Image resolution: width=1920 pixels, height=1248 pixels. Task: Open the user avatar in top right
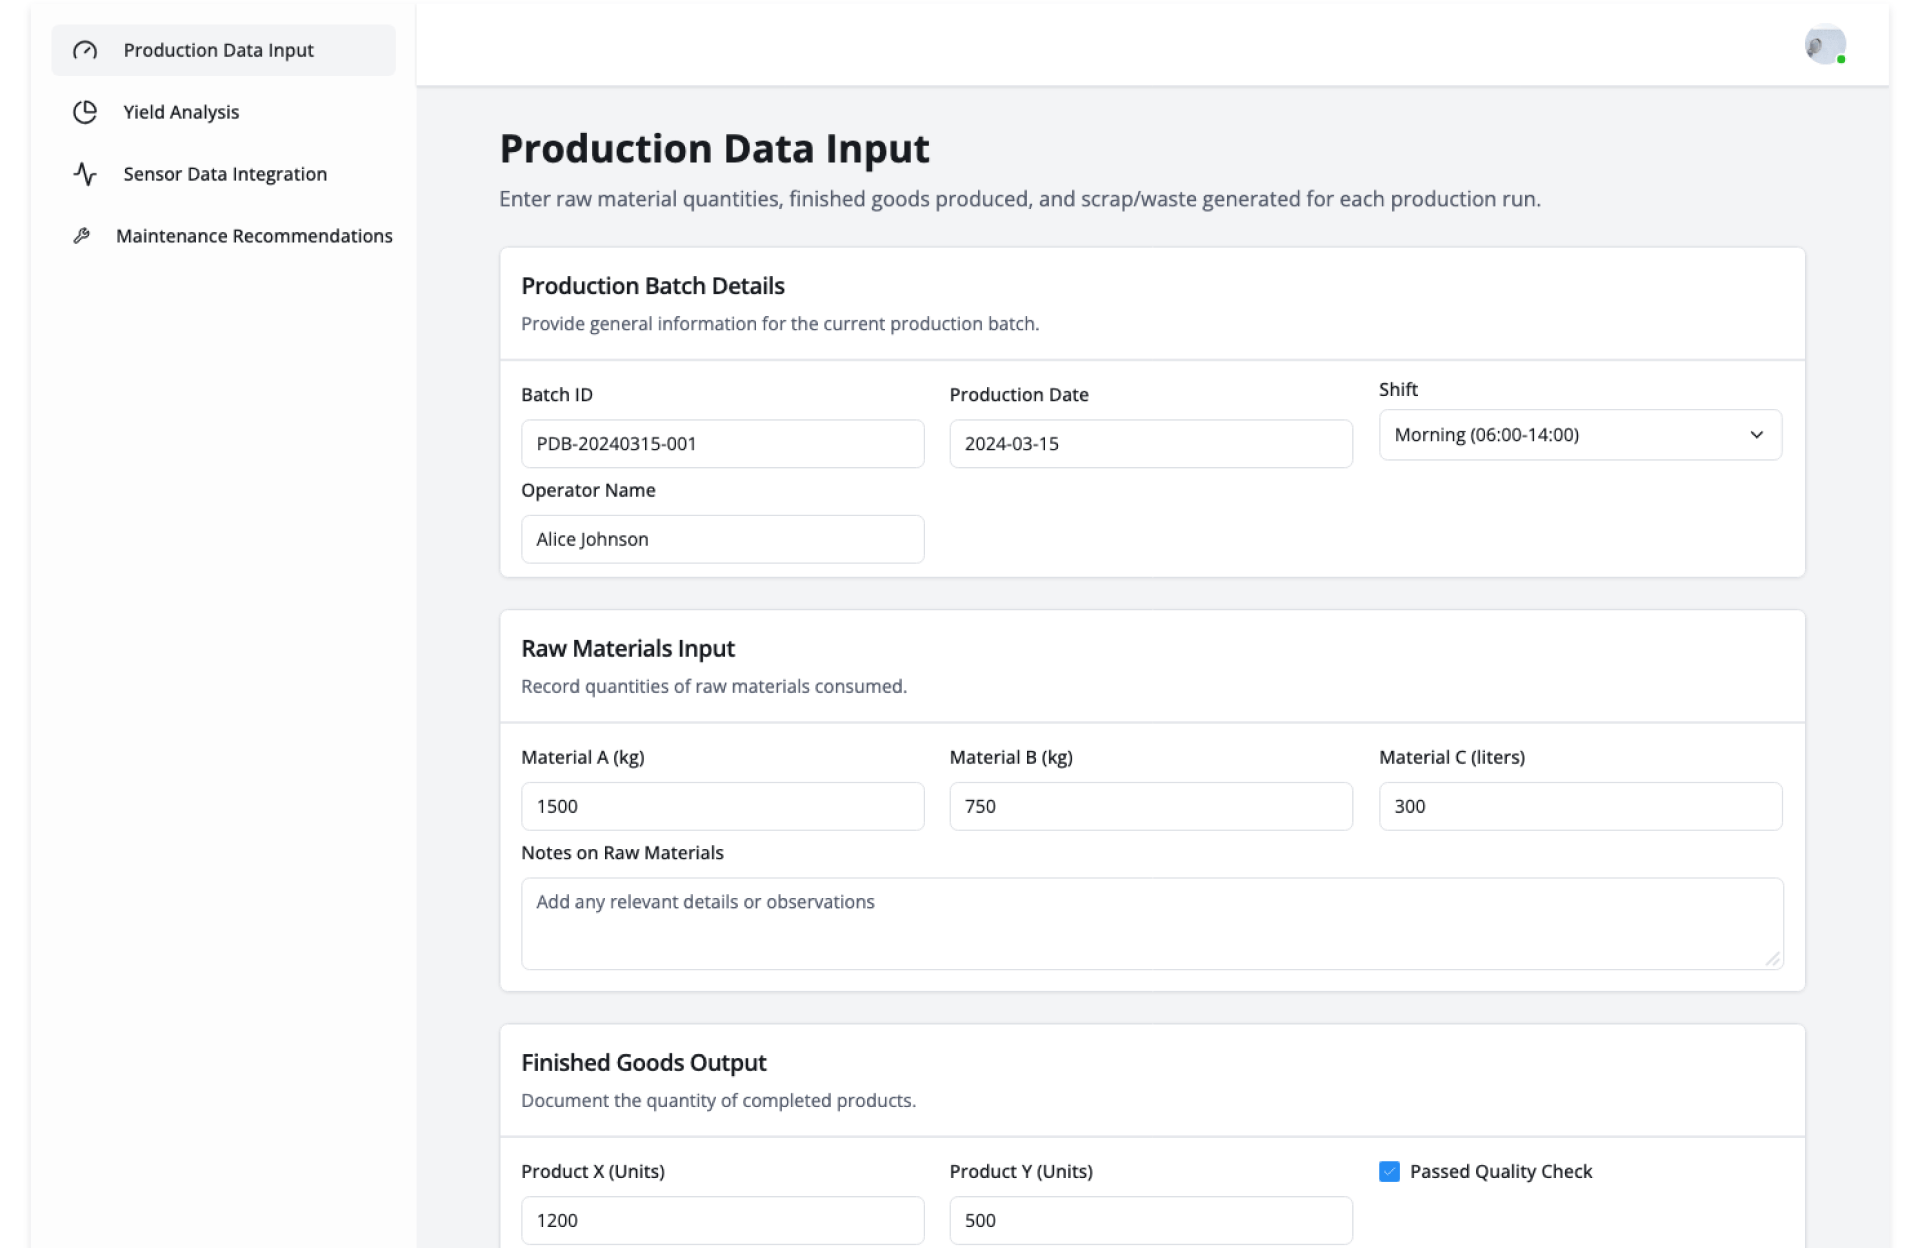[x=1824, y=45]
